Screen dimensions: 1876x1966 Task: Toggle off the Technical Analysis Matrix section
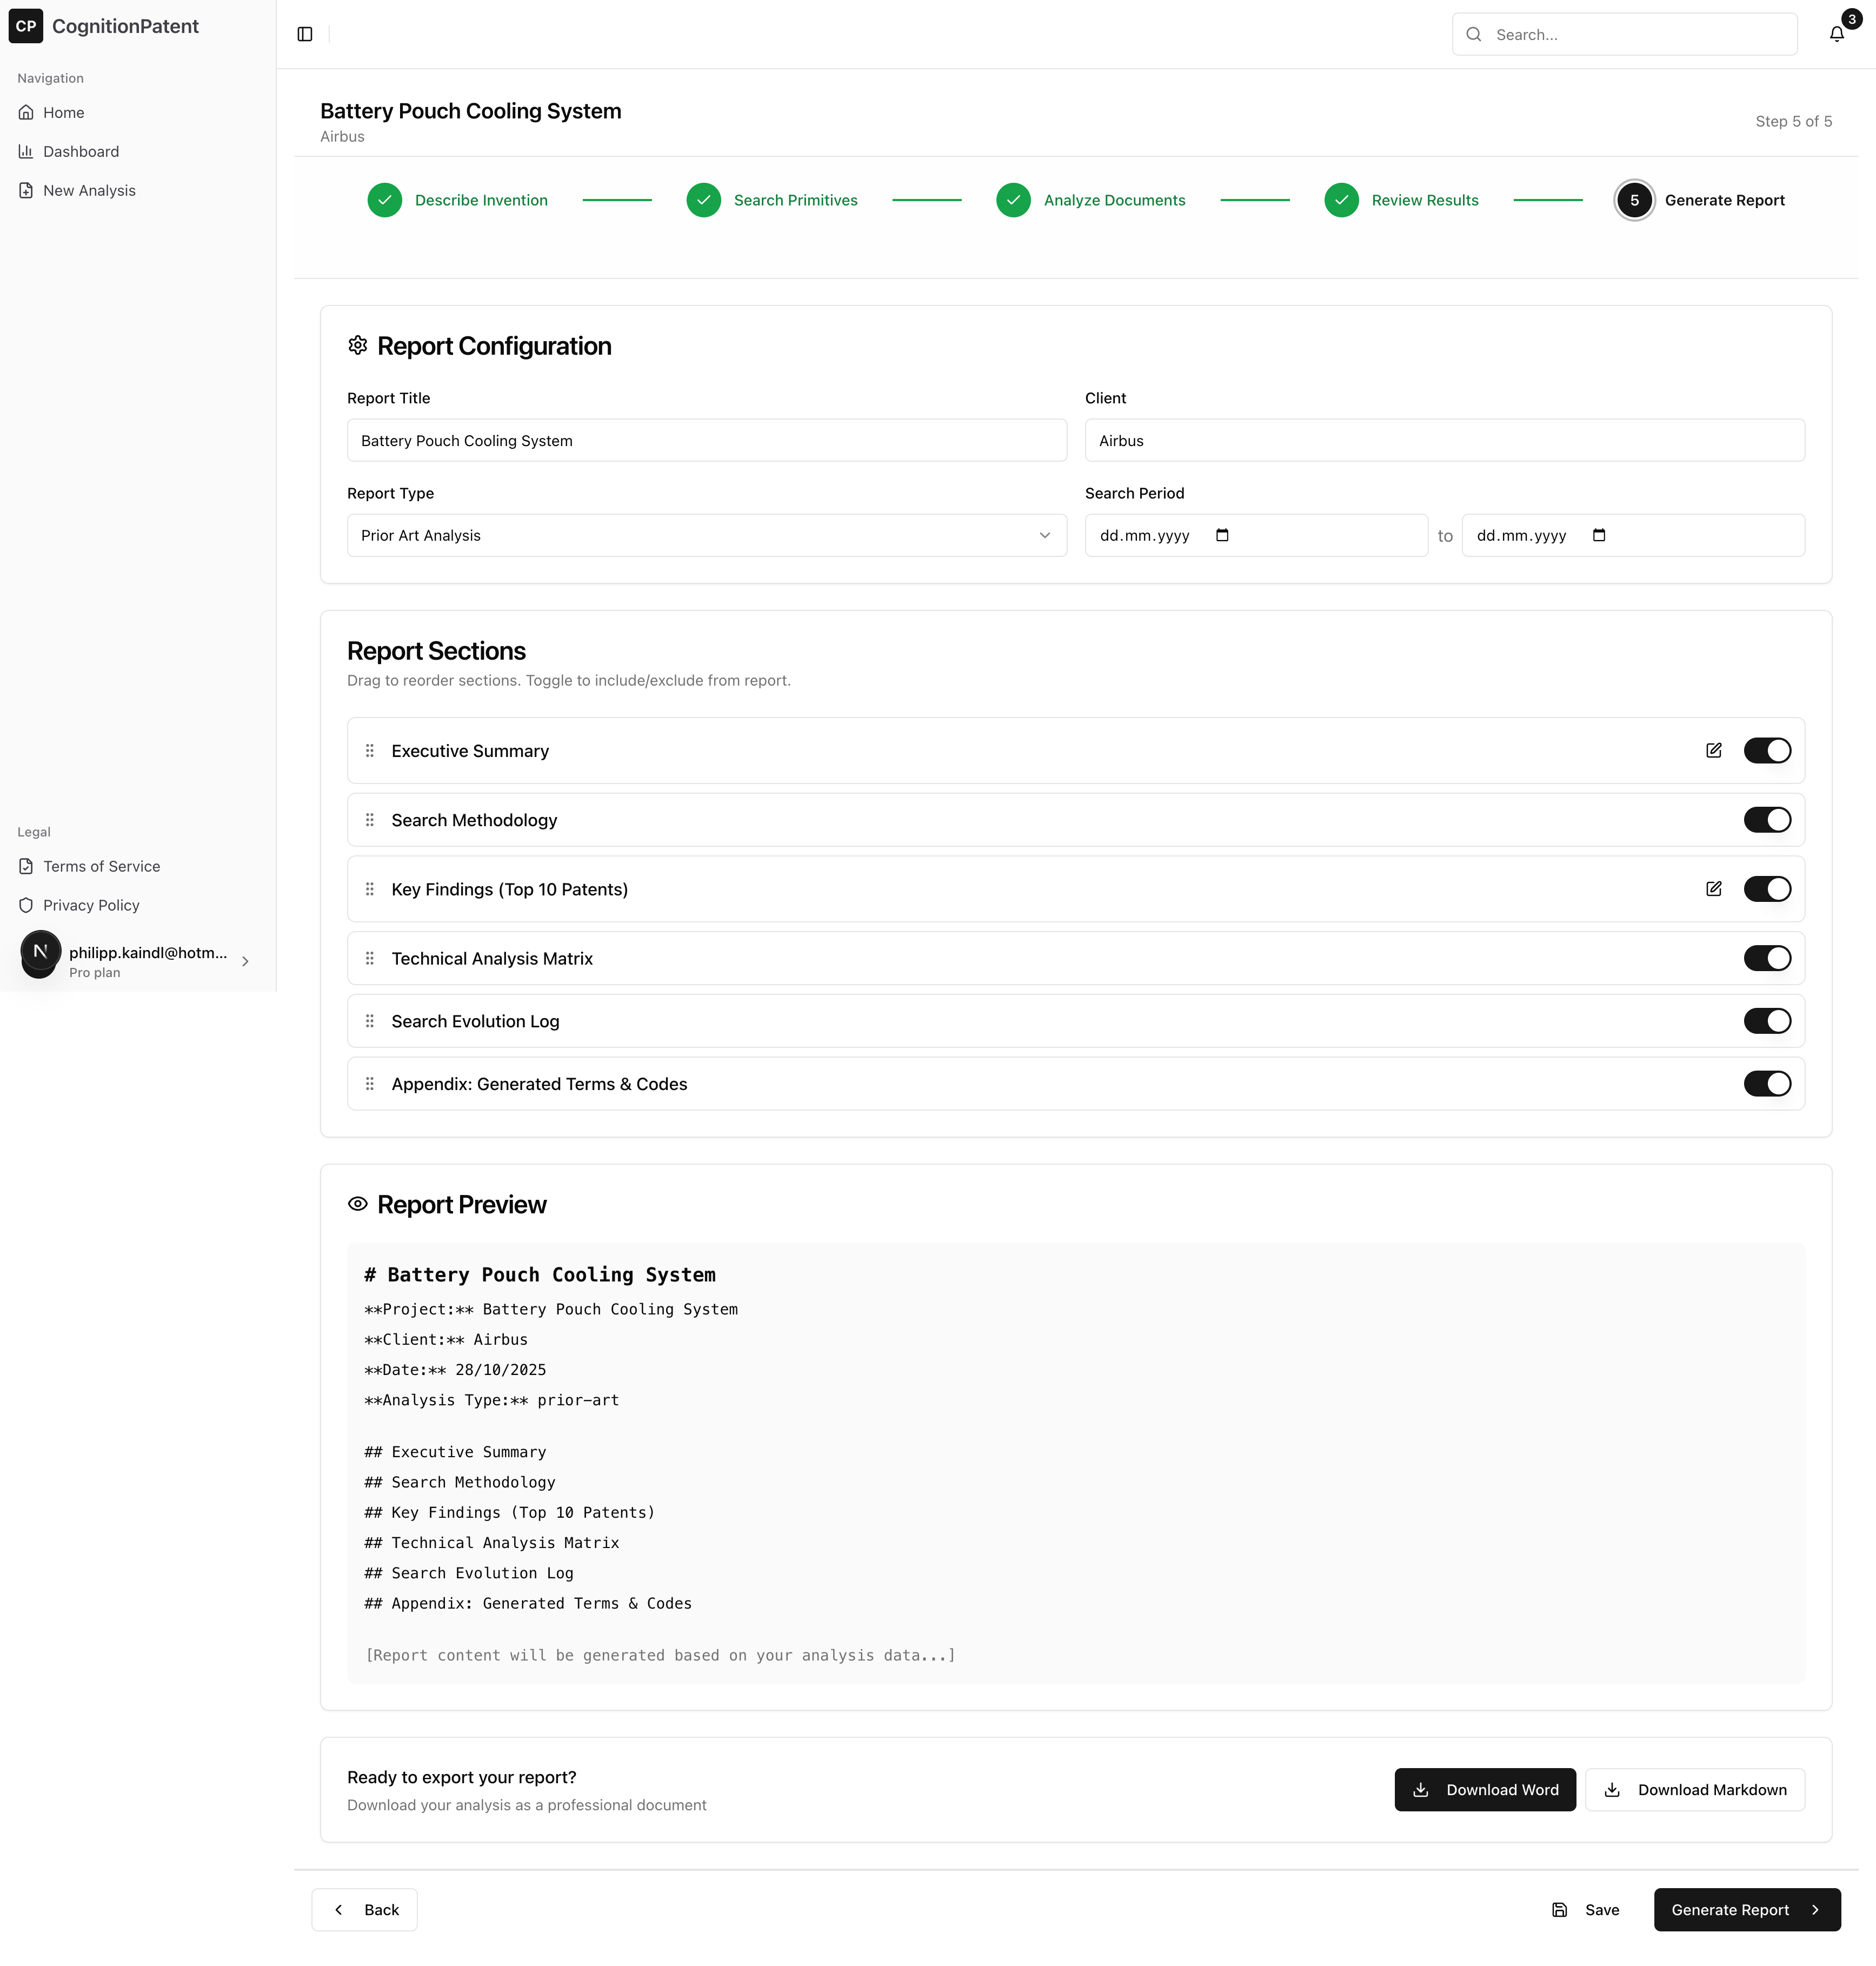pyautogui.click(x=1768, y=957)
